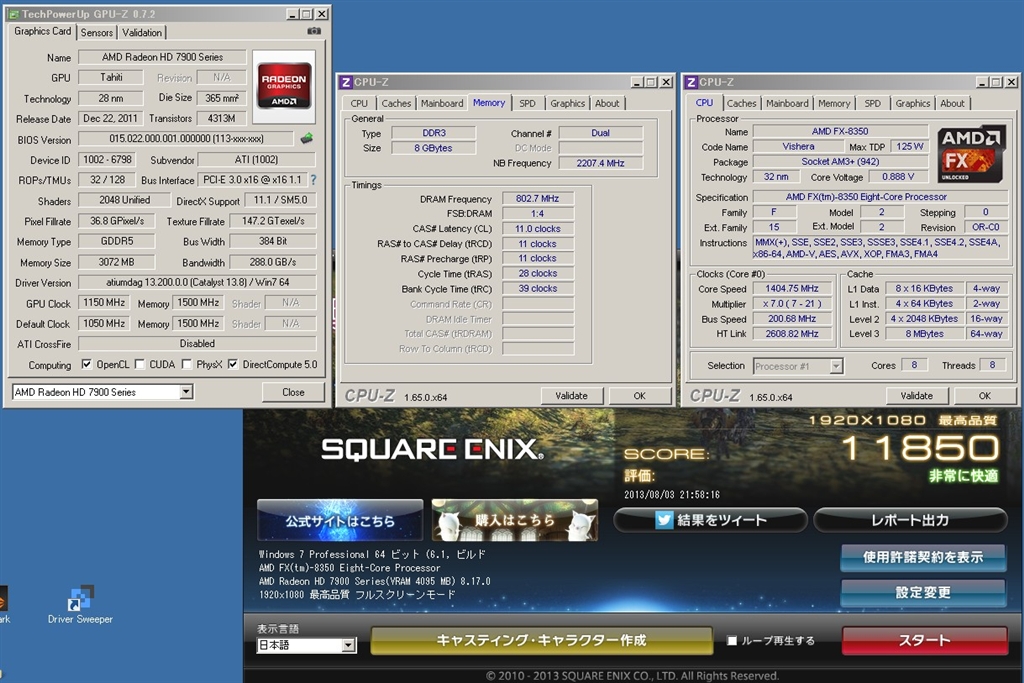Click the GPU-Z camera screenshot icon
Image resolution: width=1024 pixels, height=683 pixels.
pos(314,31)
